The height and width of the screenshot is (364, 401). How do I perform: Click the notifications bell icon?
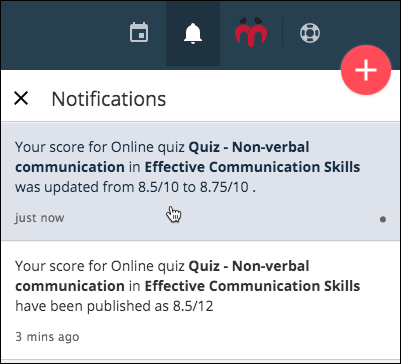(193, 33)
